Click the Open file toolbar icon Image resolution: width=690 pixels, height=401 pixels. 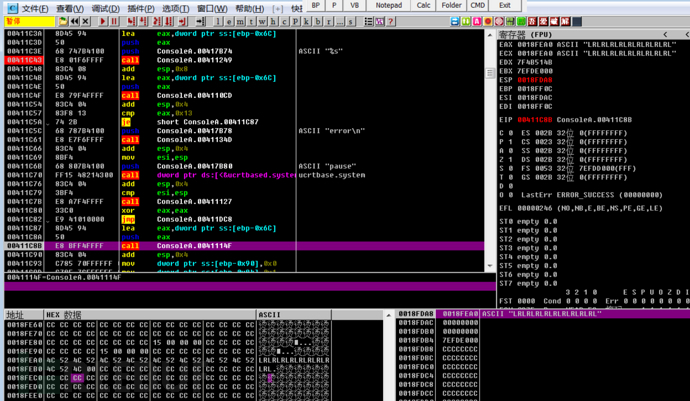coord(62,21)
